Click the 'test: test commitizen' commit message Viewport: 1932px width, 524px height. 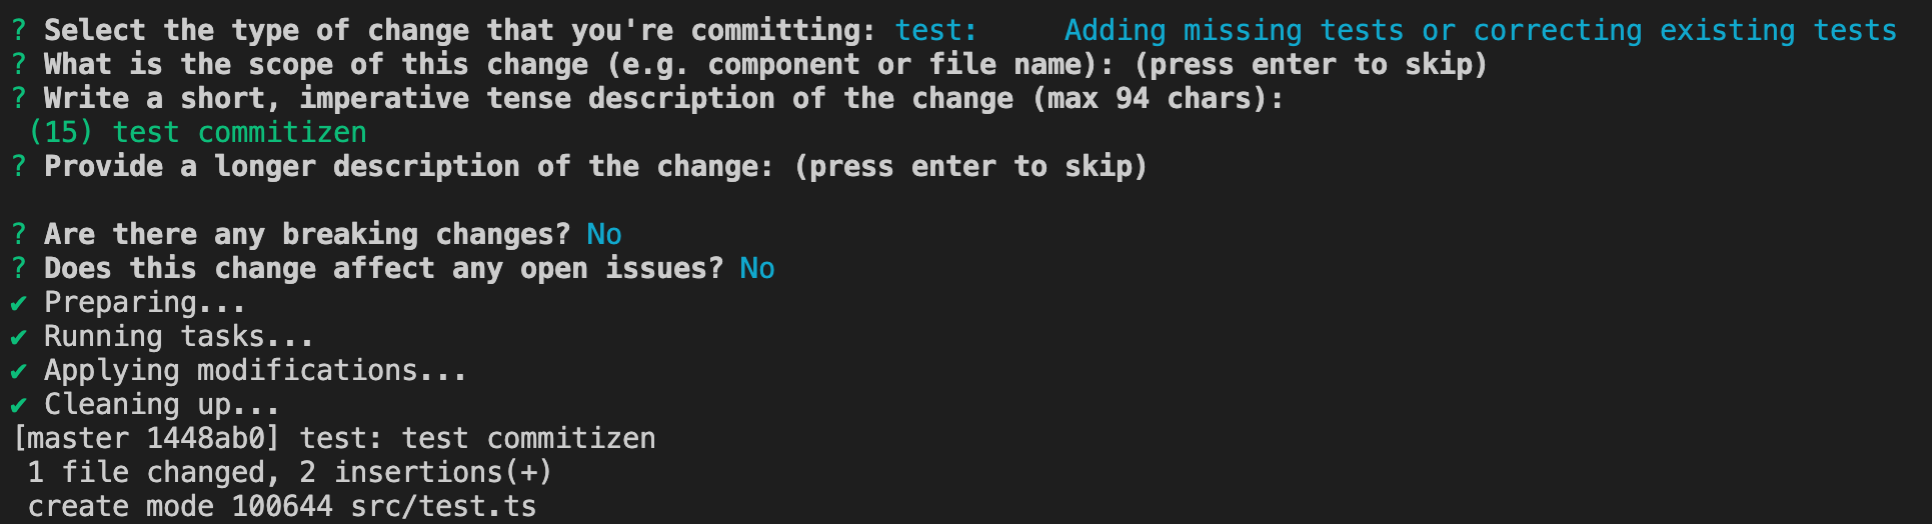pyautogui.click(x=478, y=438)
